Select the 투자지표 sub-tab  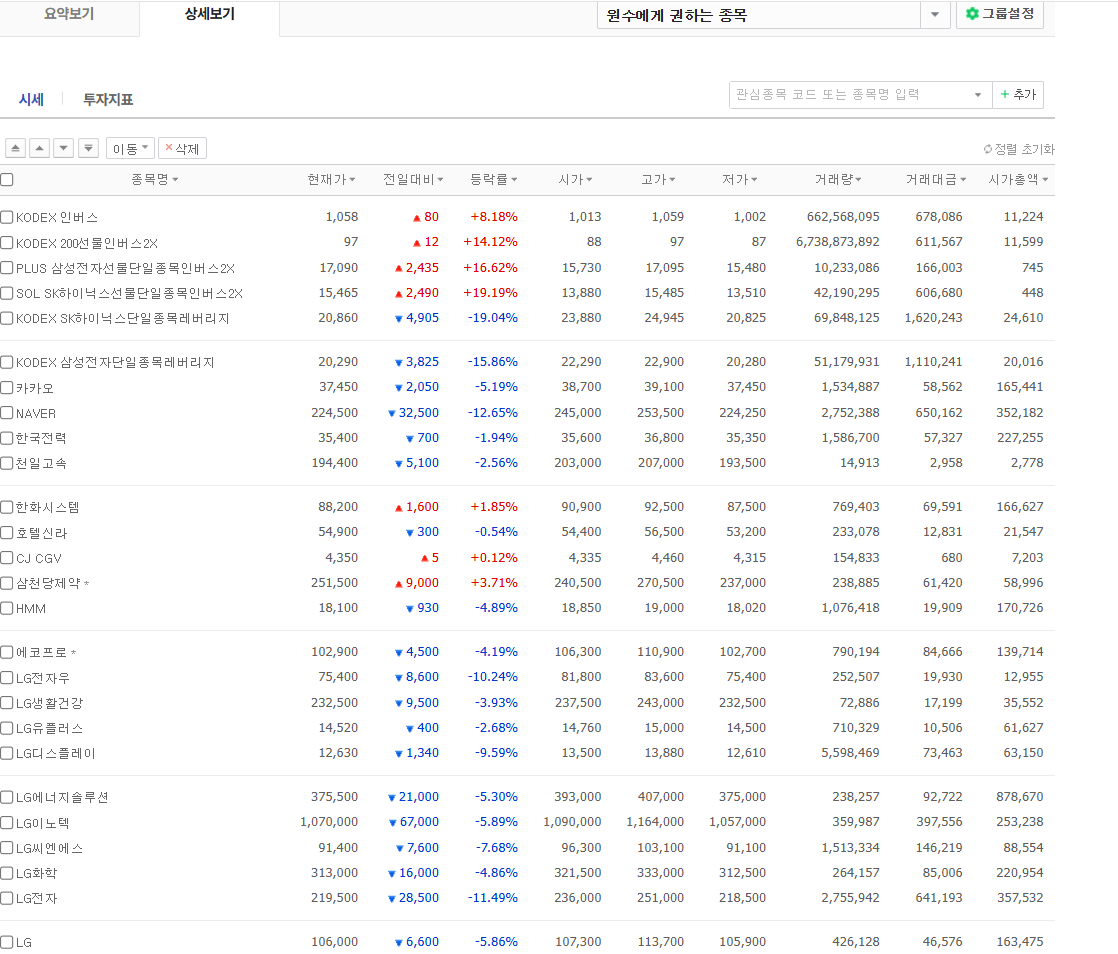108,99
